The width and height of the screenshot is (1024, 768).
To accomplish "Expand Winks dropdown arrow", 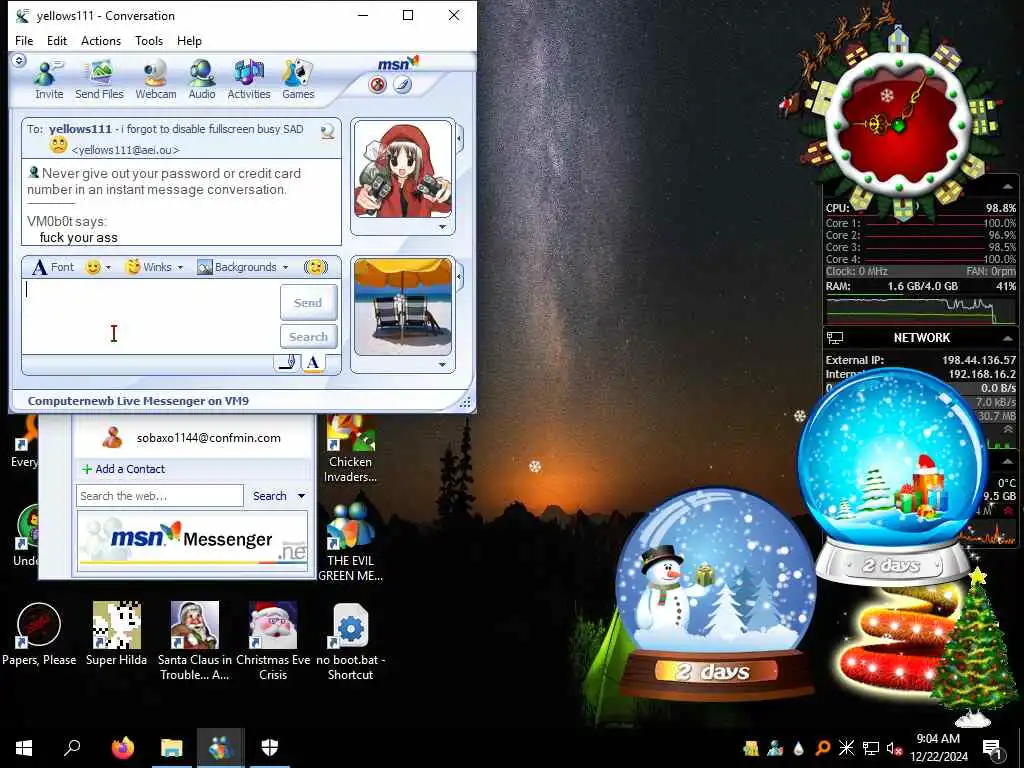I will (x=180, y=268).
